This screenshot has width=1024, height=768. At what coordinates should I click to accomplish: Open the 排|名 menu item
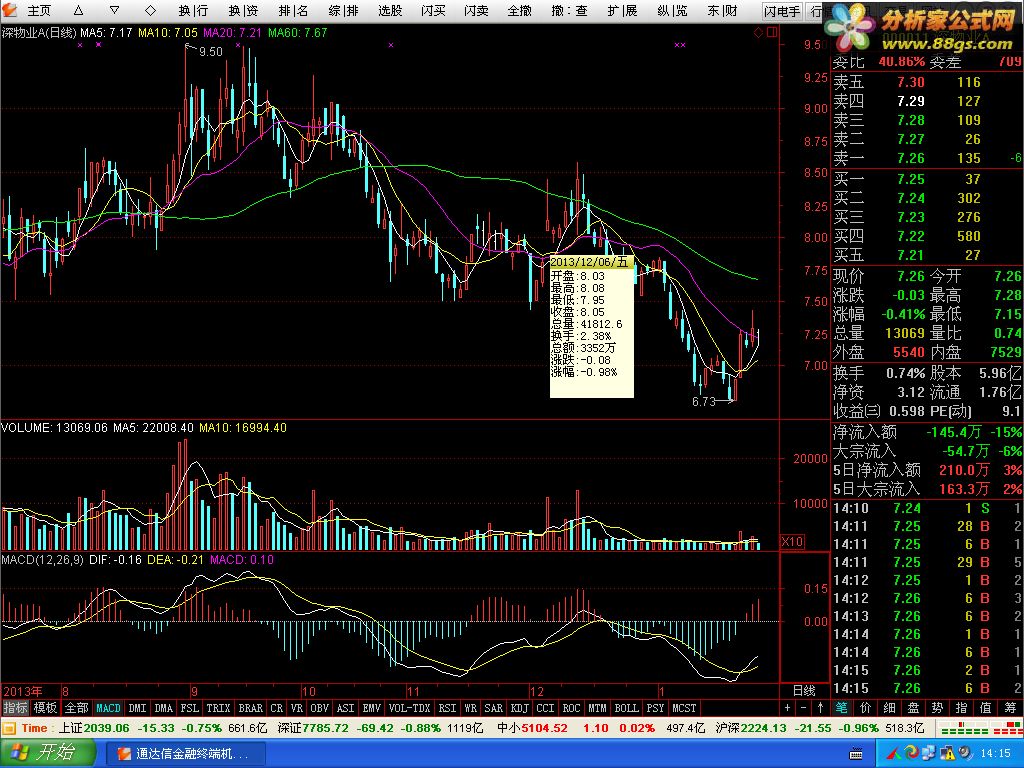(293, 10)
